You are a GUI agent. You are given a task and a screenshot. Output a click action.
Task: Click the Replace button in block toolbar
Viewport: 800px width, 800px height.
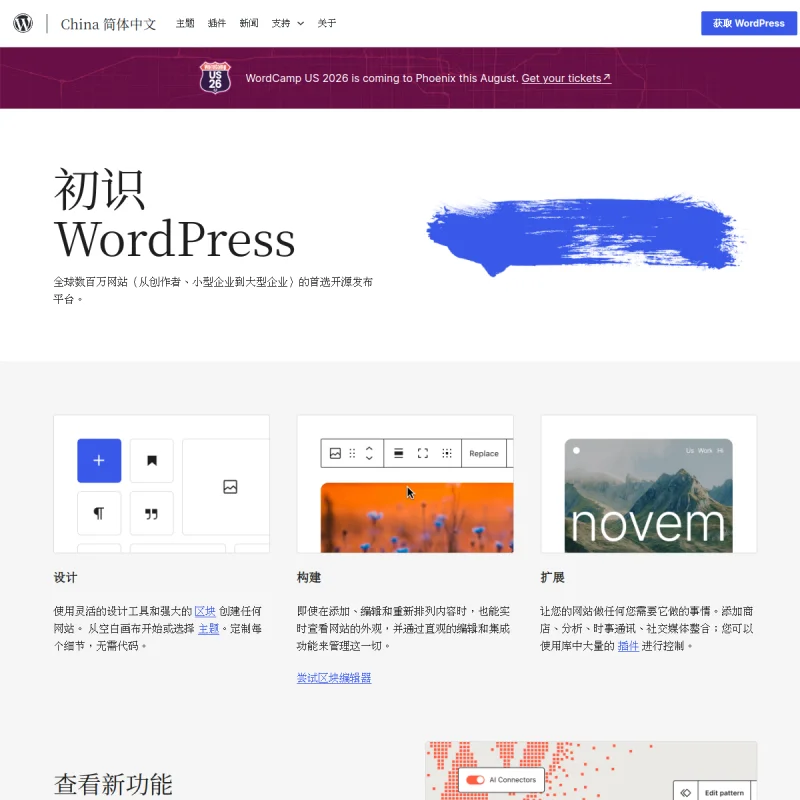coord(484,453)
